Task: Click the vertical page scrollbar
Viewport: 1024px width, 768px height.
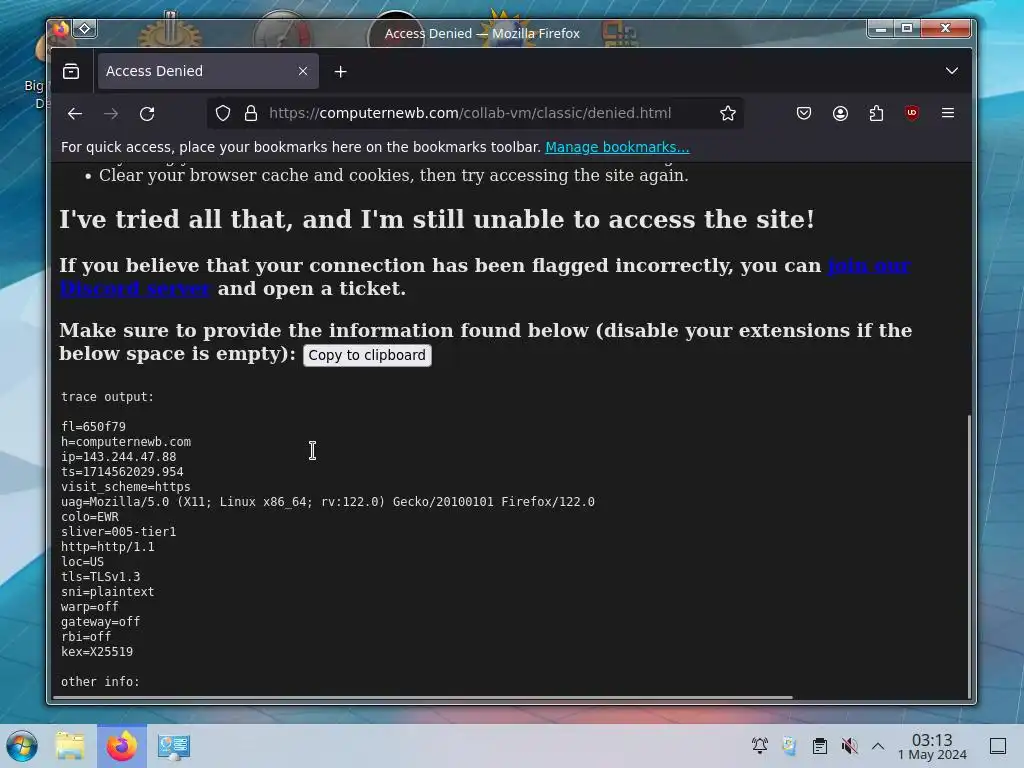Action: 968,555
